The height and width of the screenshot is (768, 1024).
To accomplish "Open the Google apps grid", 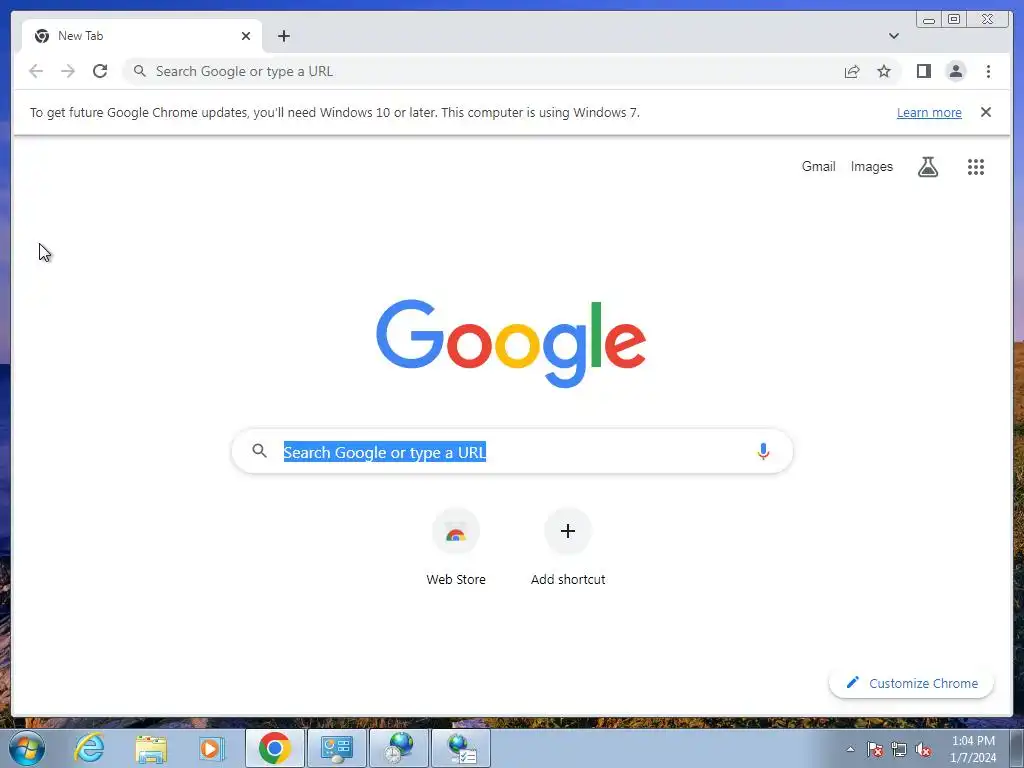I will [976, 167].
